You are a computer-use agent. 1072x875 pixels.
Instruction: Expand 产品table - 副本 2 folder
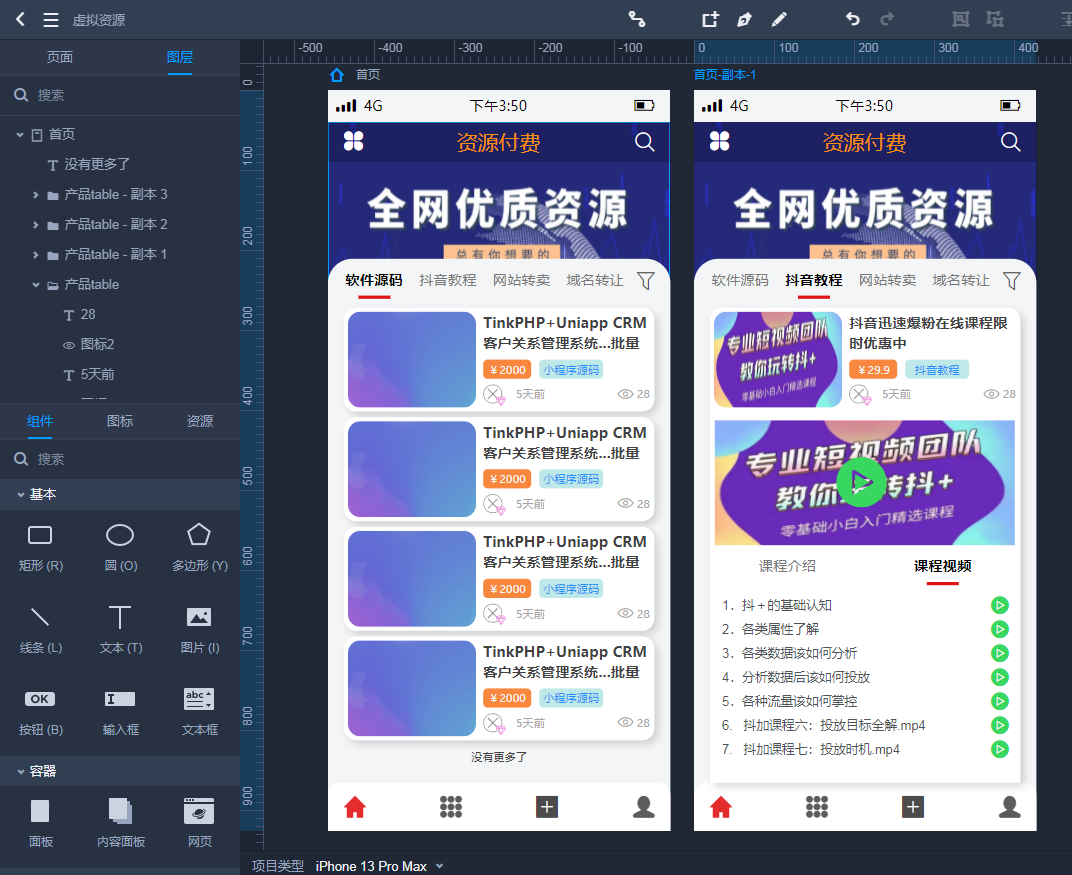click(36, 225)
